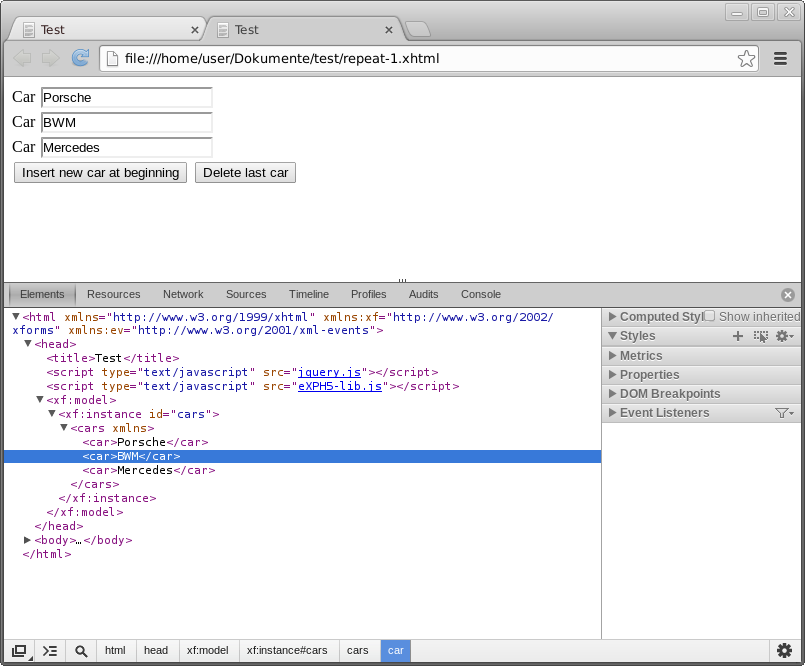Select the <car>Porsche</car> DOM node
805x666 pixels.
pyautogui.click(x=145, y=442)
